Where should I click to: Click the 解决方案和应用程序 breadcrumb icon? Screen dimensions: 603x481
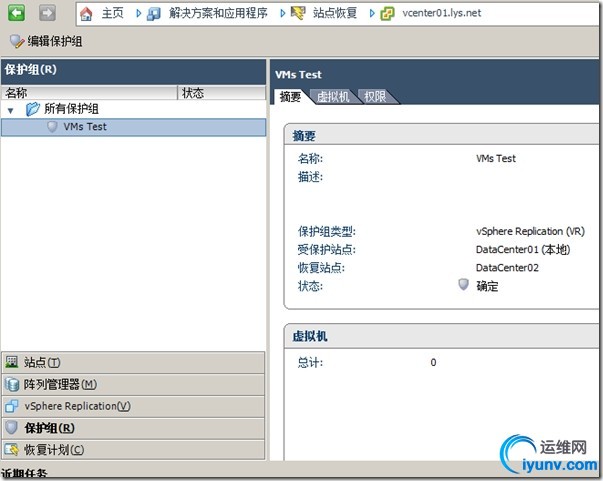154,14
